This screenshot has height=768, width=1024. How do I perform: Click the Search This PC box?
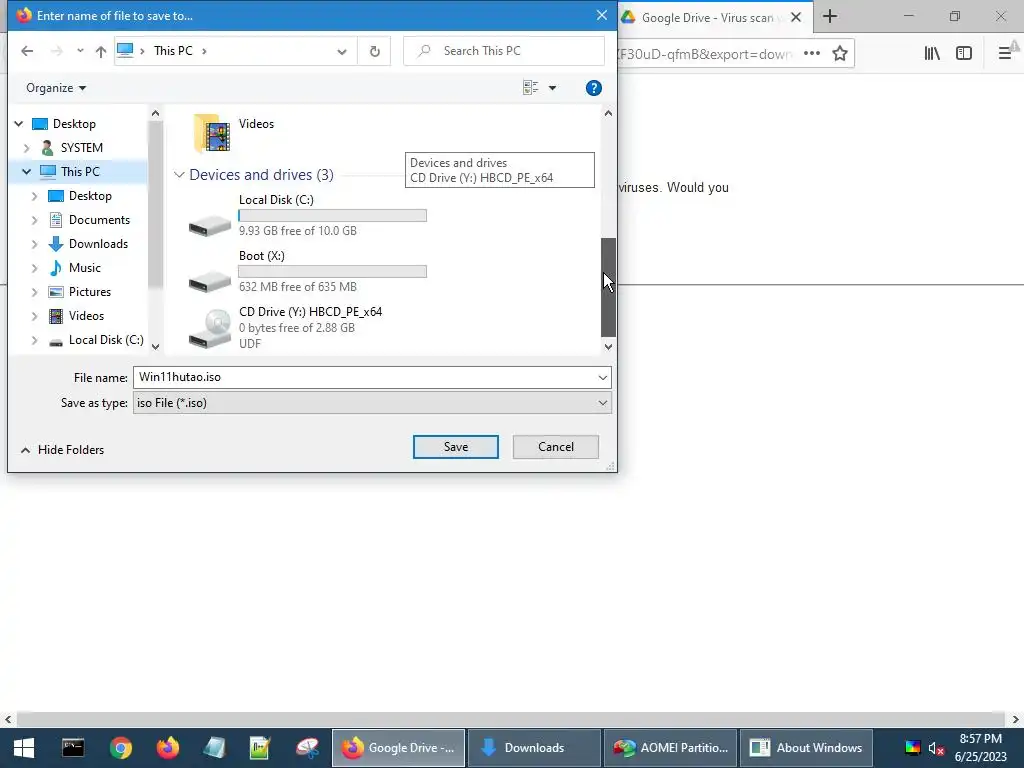click(504, 51)
